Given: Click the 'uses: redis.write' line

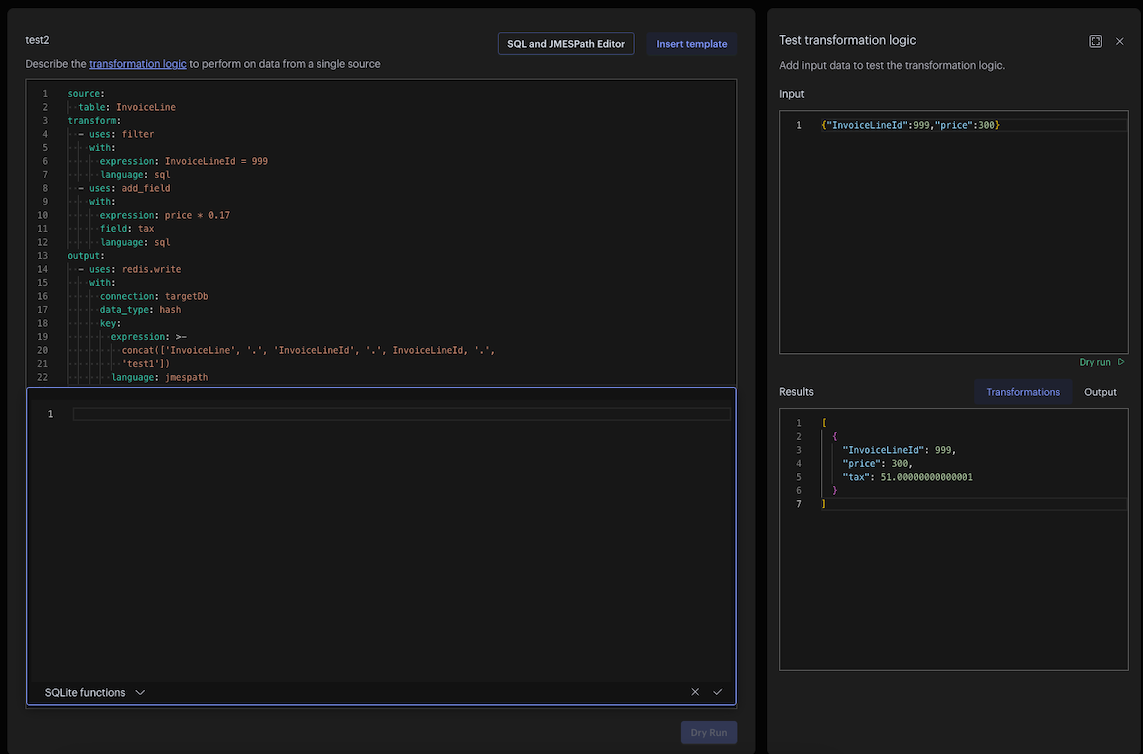Looking at the screenshot, I should tap(135, 269).
